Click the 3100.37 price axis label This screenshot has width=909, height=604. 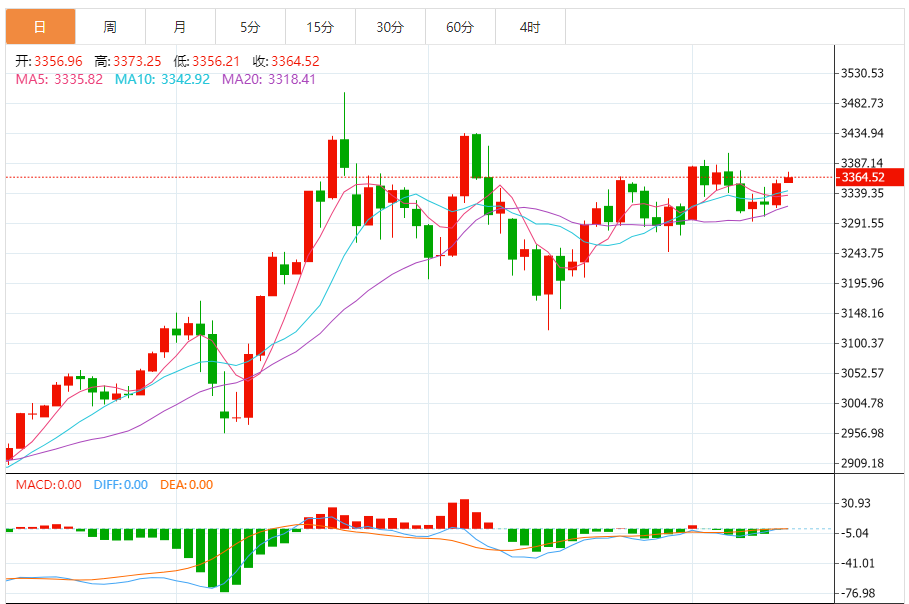(862, 343)
